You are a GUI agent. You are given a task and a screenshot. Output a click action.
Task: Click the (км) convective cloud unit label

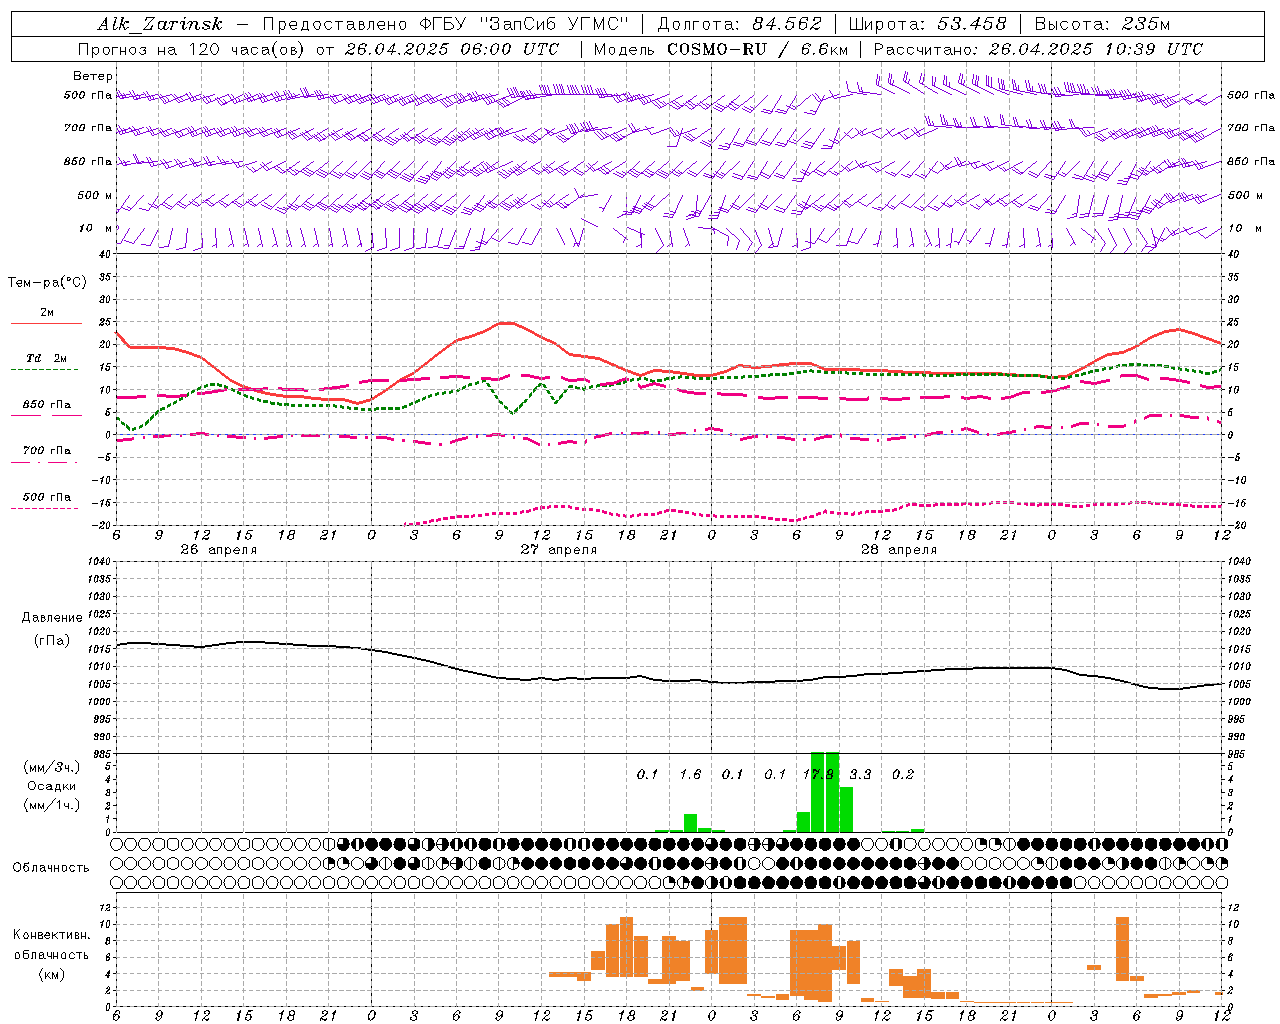click(x=51, y=974)
